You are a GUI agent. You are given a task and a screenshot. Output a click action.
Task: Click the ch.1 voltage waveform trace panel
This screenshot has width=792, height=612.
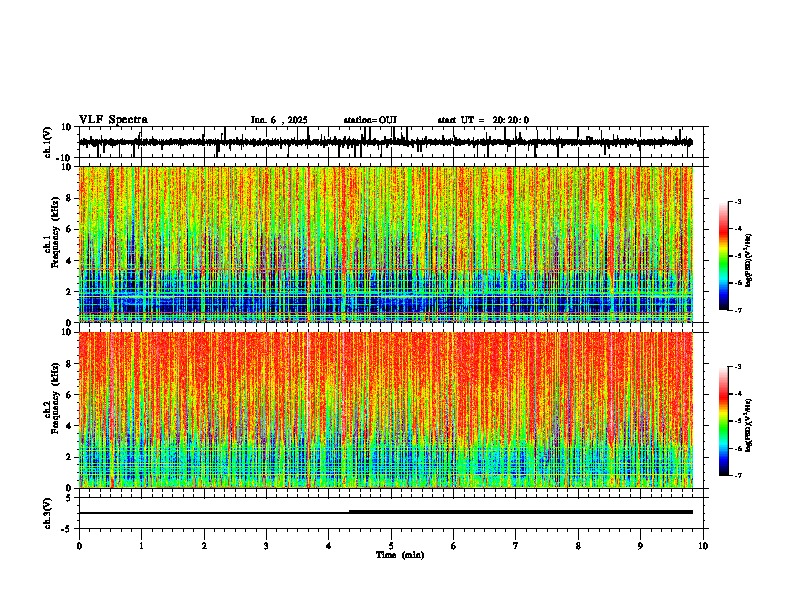pos(393,142)
